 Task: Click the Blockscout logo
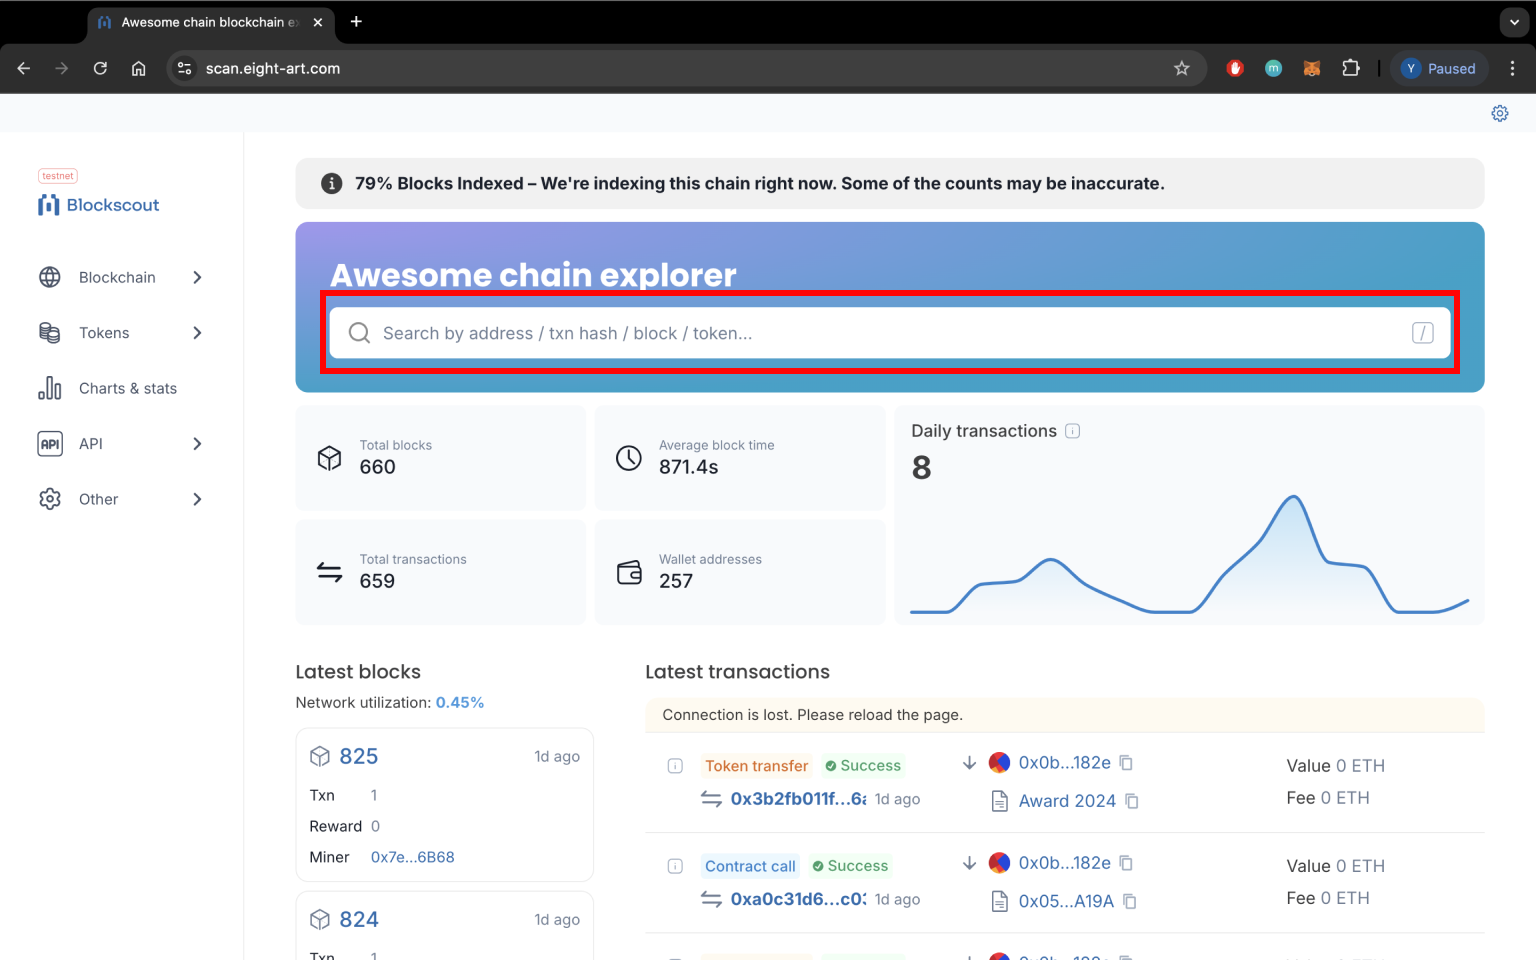[x=99, y=205]
